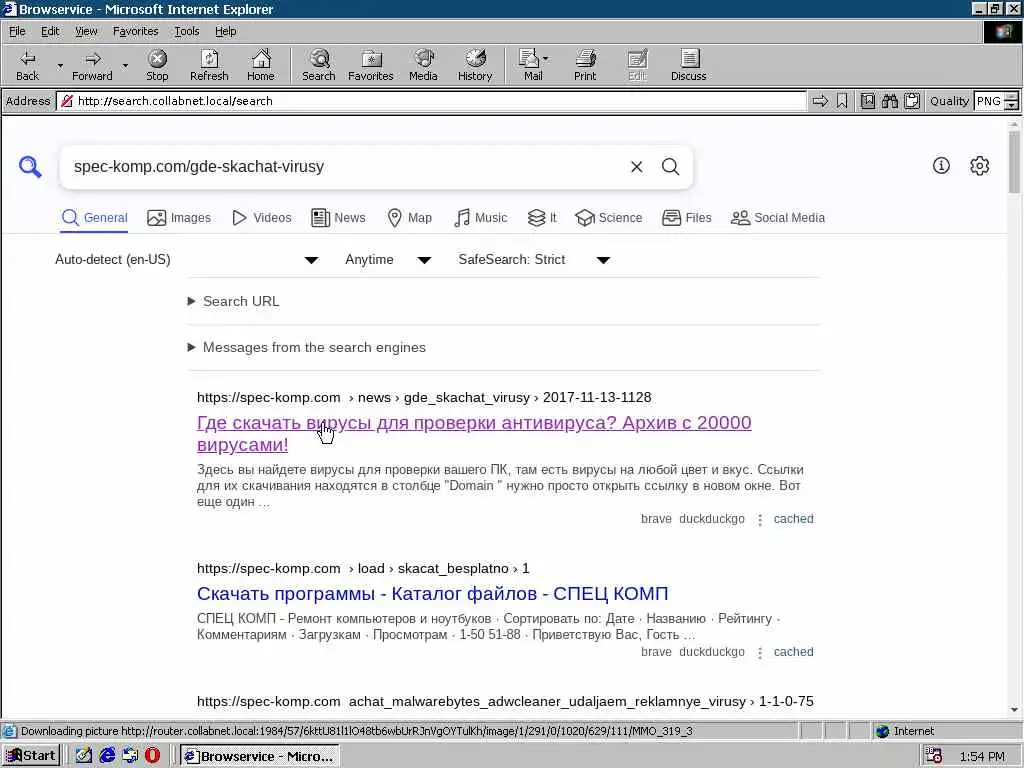
Task: Switch to Map tab
Action: 409,218
